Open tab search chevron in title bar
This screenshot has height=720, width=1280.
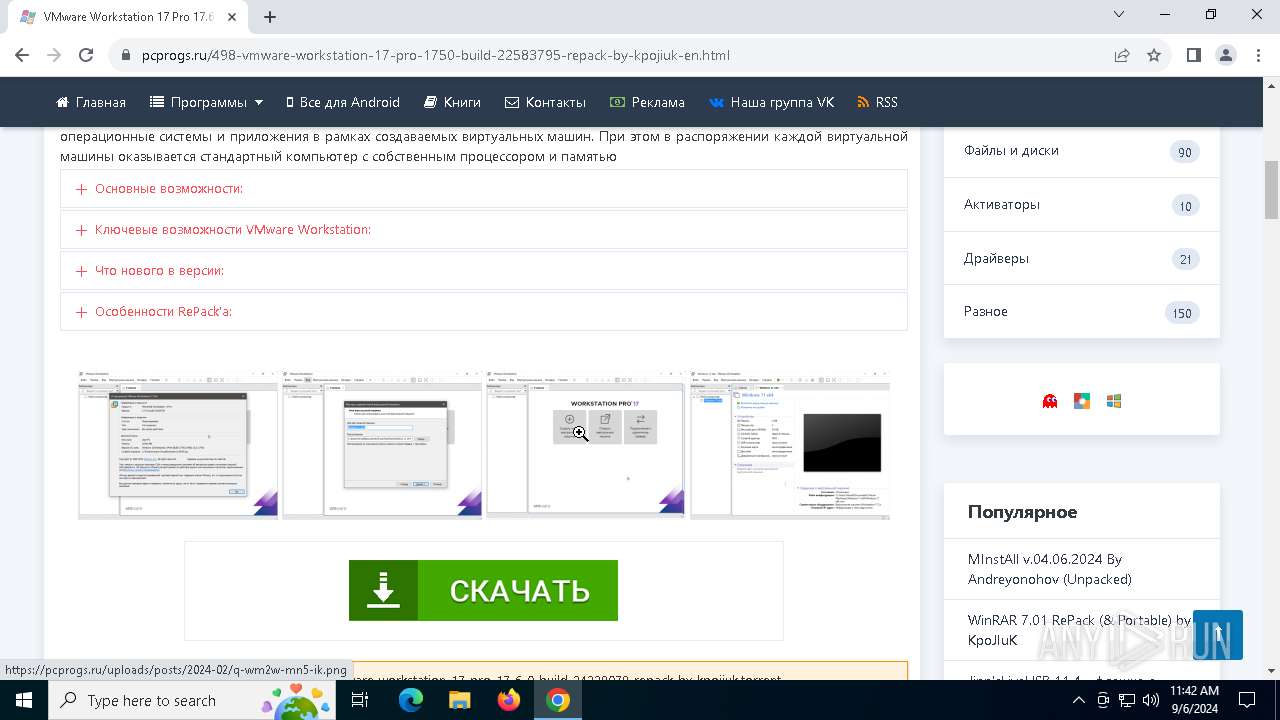[1120, 15]
